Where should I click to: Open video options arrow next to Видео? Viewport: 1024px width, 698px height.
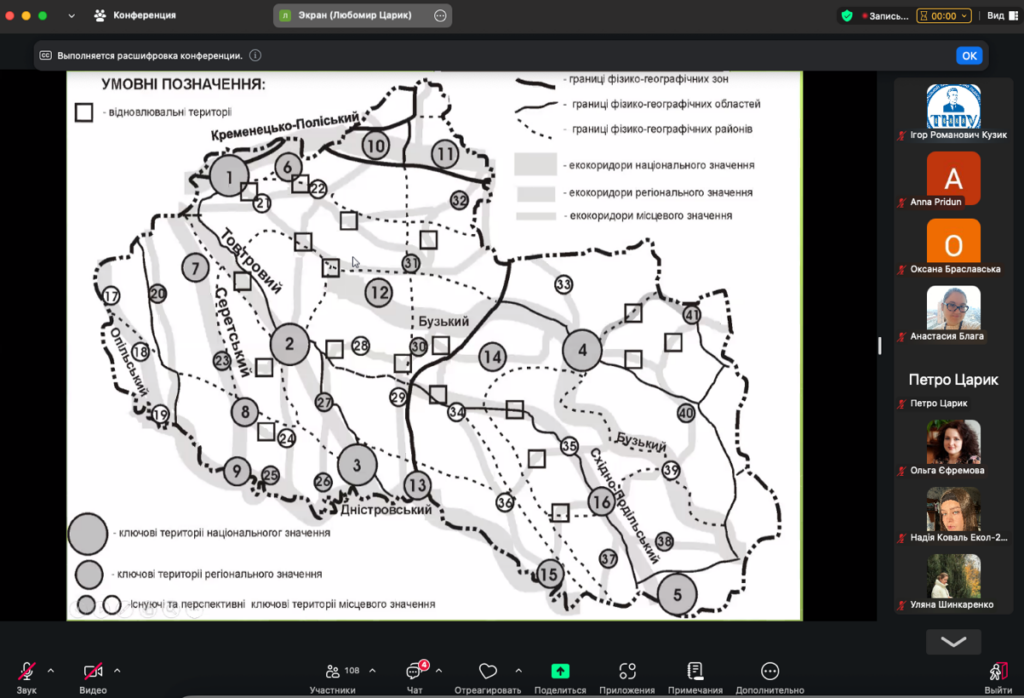[117, 670]
